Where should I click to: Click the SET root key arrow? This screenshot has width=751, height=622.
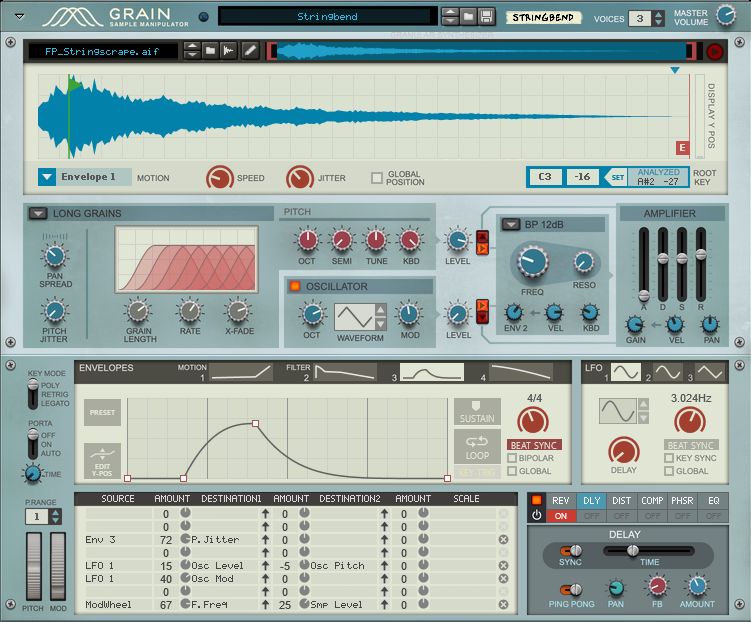click(x=615, y=177)
